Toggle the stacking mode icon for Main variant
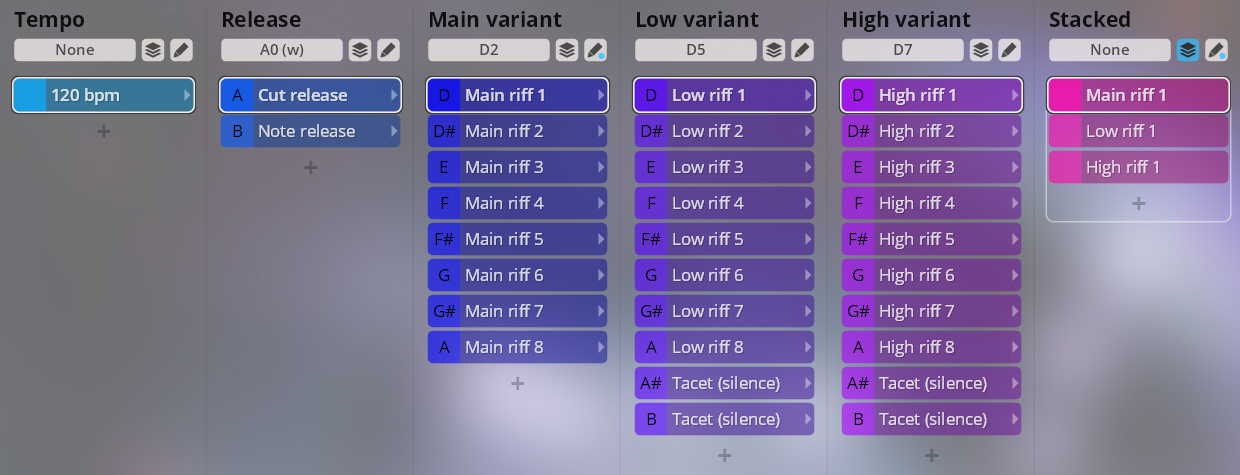The width and height of the screenshot is (1240, 475). tap(567, 50)
